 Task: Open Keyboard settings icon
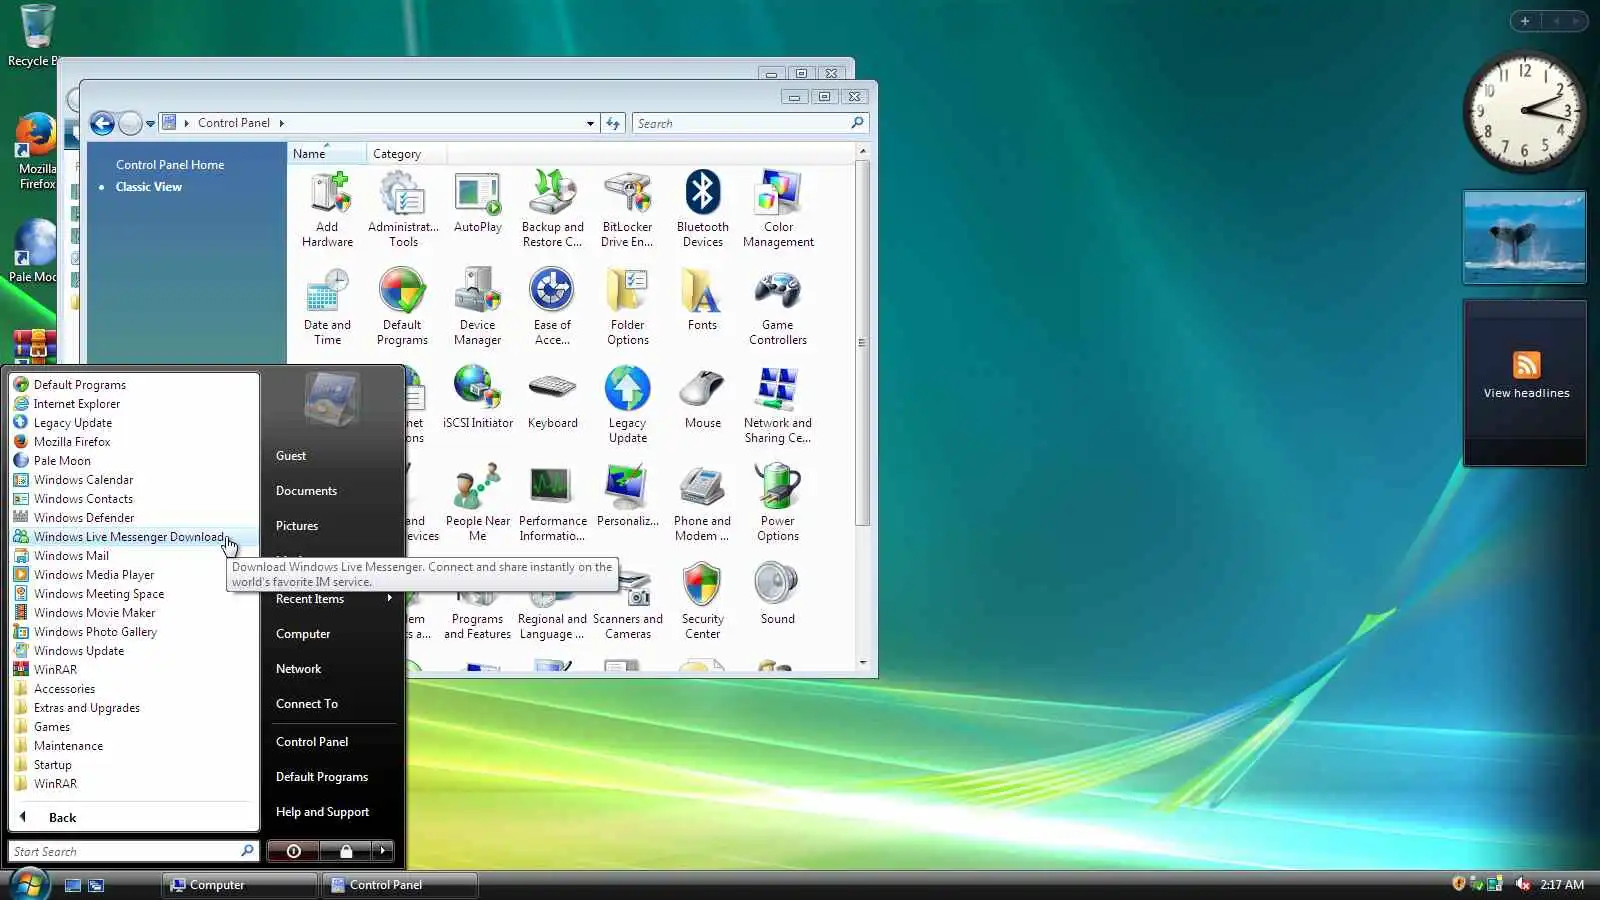pos(553,397)
